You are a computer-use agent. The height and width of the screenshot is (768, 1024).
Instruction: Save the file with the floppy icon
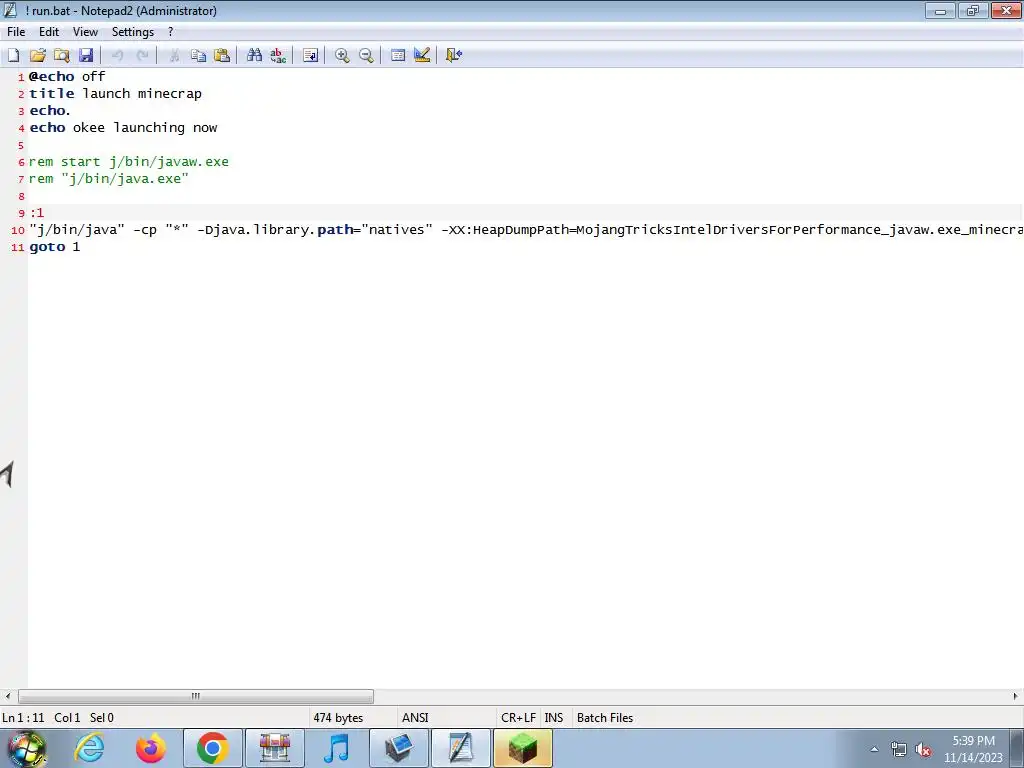[86, 56]
